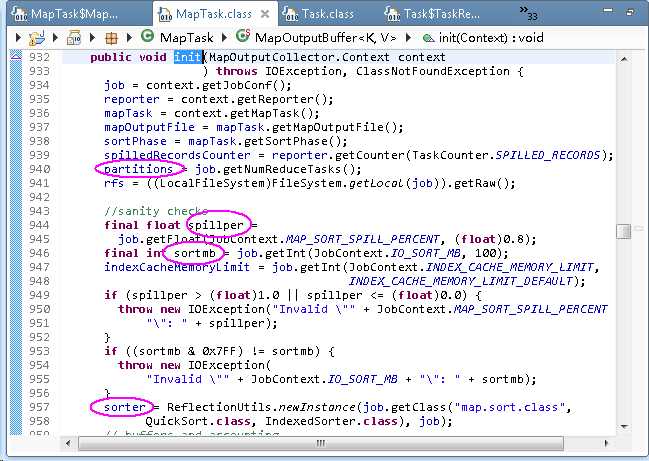The image size is (649, 461).
Task: Click IO_SORT_MB constant on line 946
Action: (425, 253)
